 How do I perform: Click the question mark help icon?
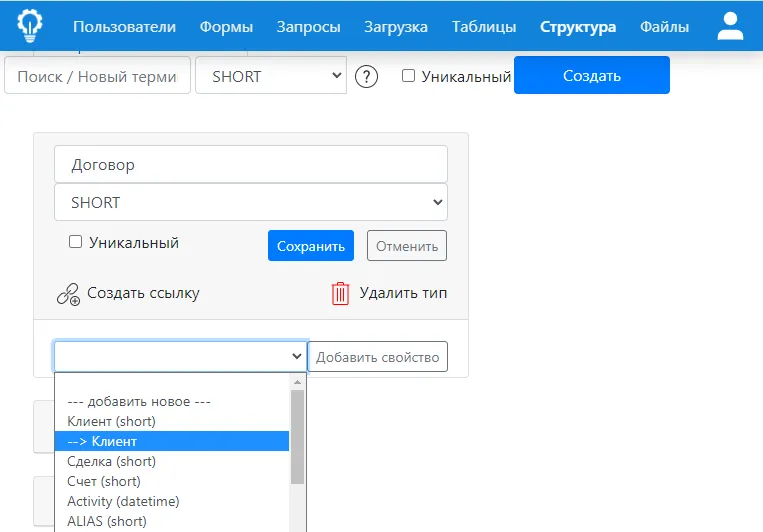click(366, 76)
